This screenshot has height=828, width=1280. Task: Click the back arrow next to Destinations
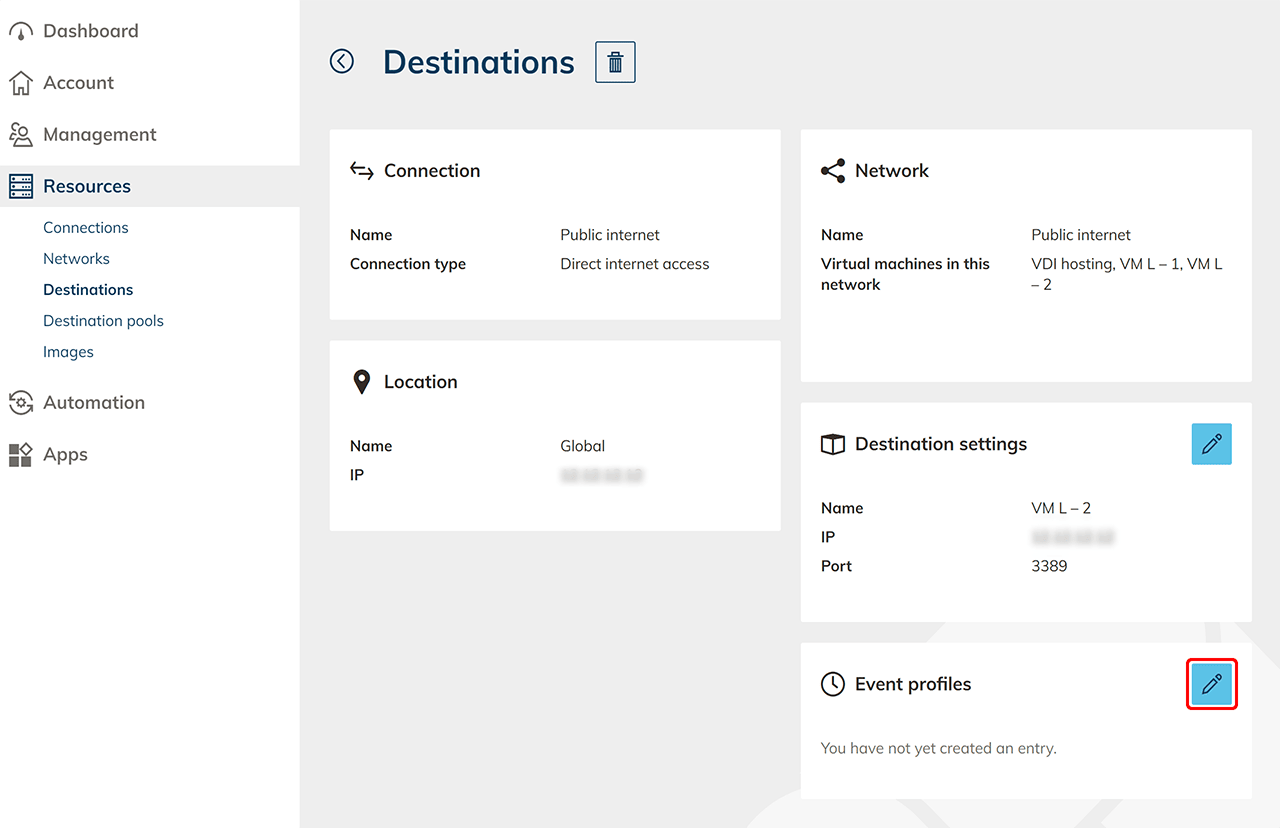pyautogui.click(x=342, y=62)
